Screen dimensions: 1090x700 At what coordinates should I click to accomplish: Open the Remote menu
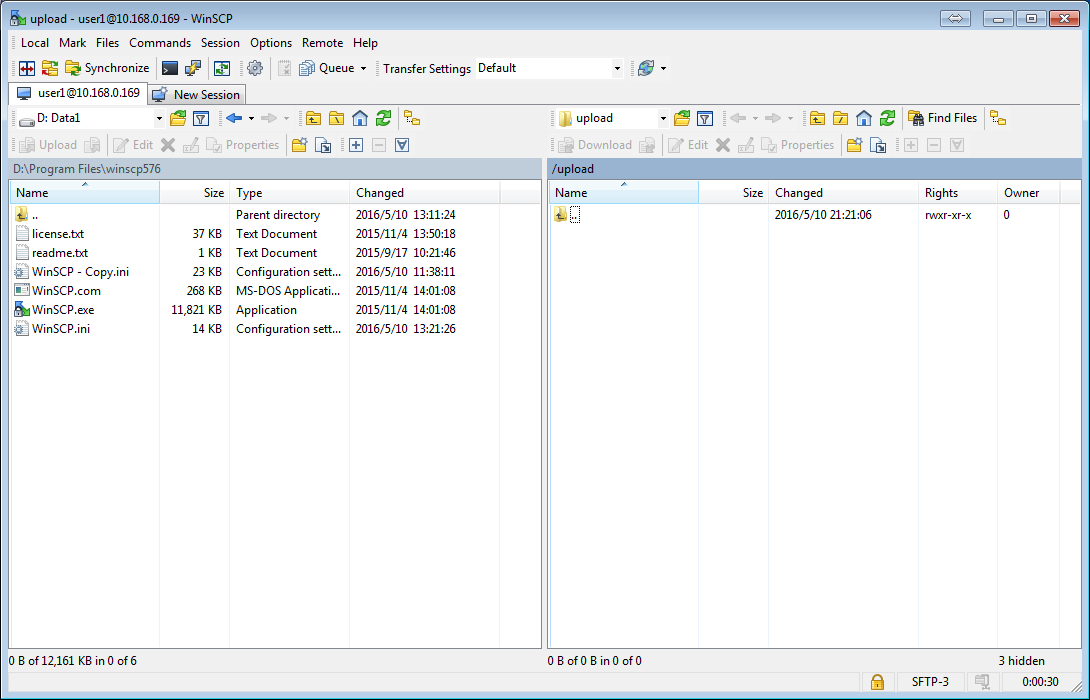pos(323,42)
